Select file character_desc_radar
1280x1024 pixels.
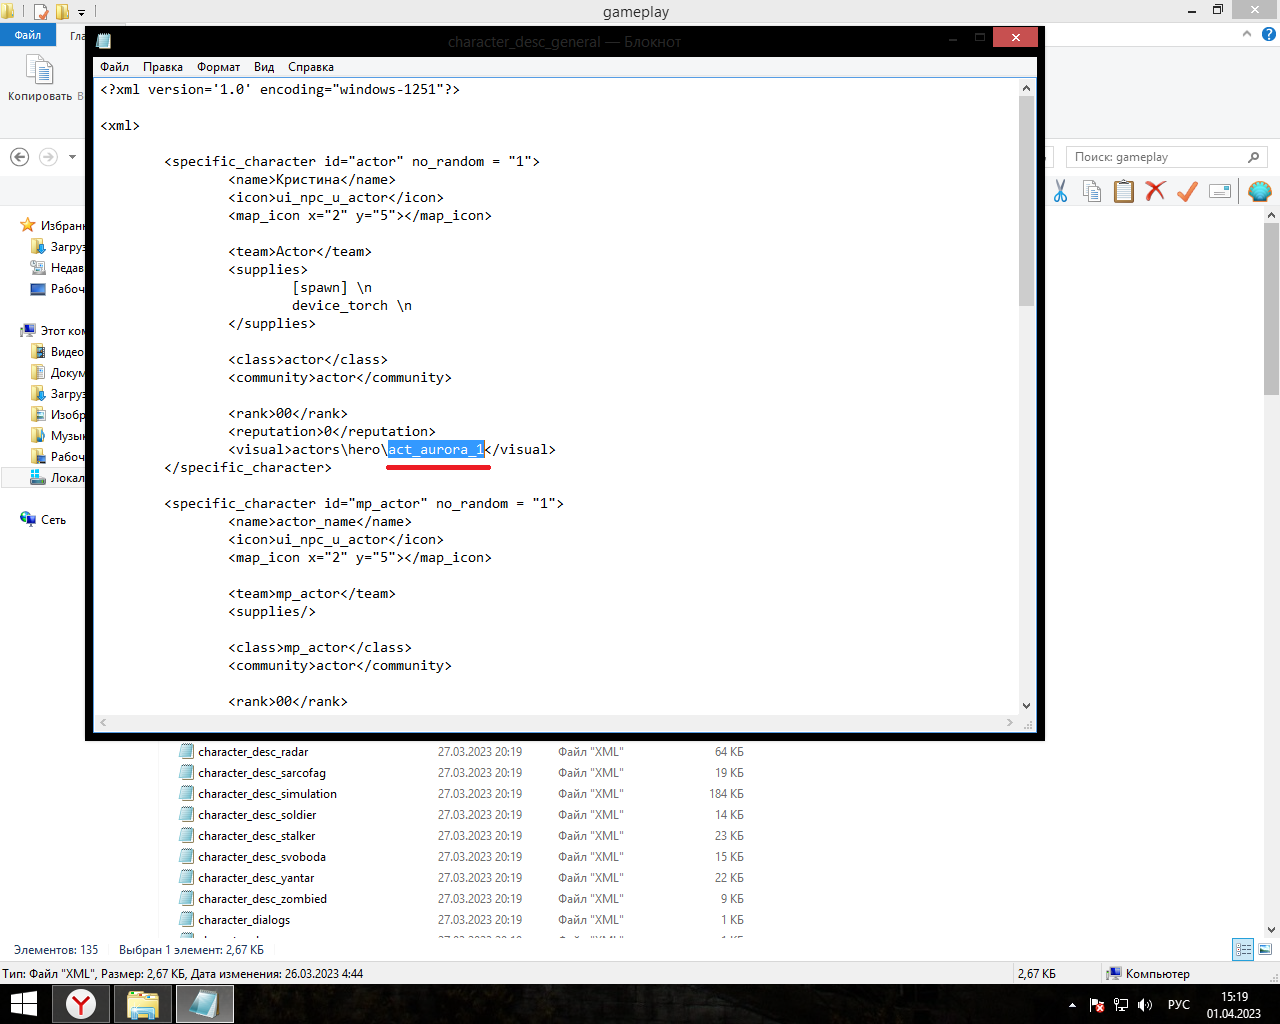253,752
